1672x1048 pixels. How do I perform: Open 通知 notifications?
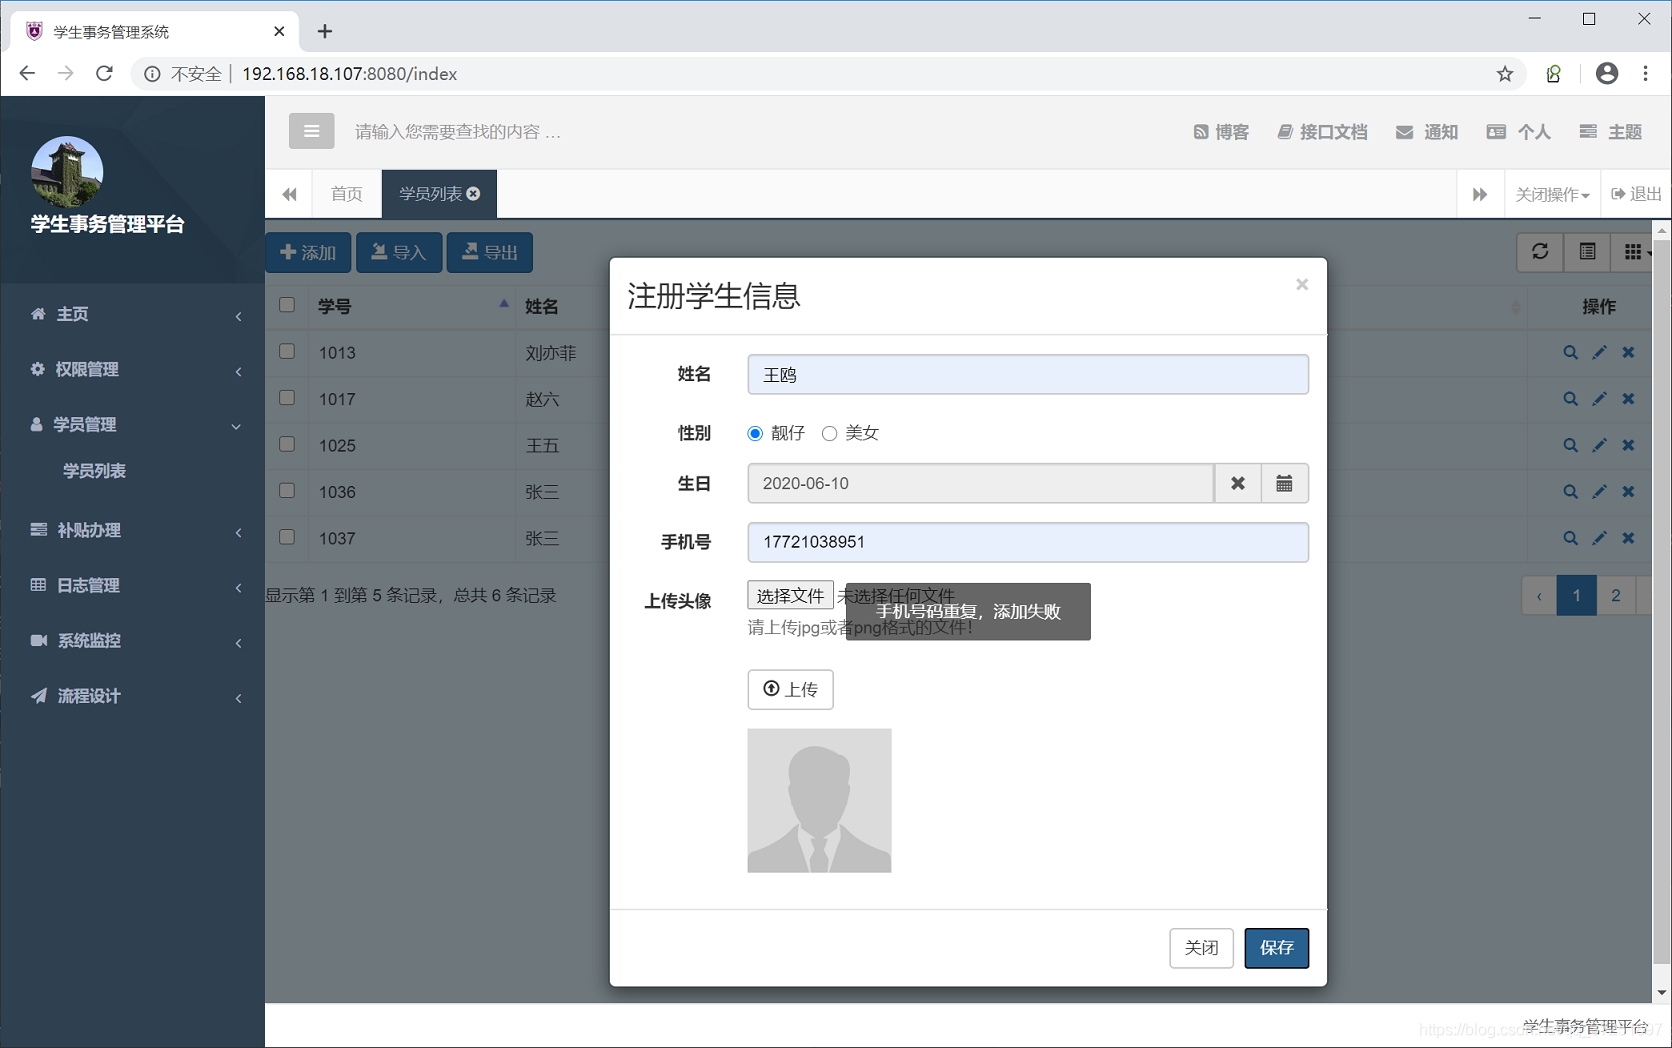1427,132
